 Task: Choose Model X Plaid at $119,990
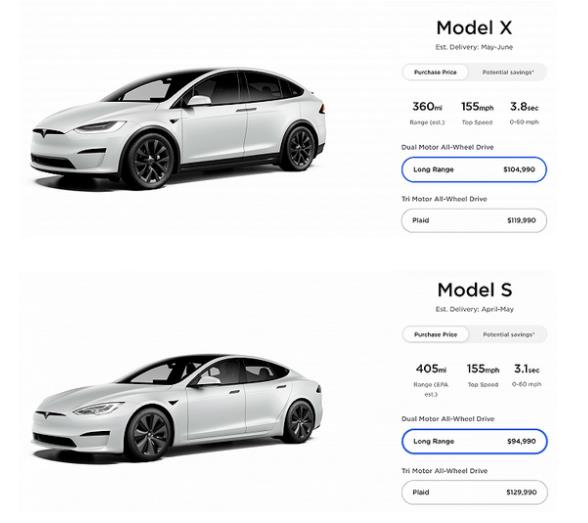point(474,220)
